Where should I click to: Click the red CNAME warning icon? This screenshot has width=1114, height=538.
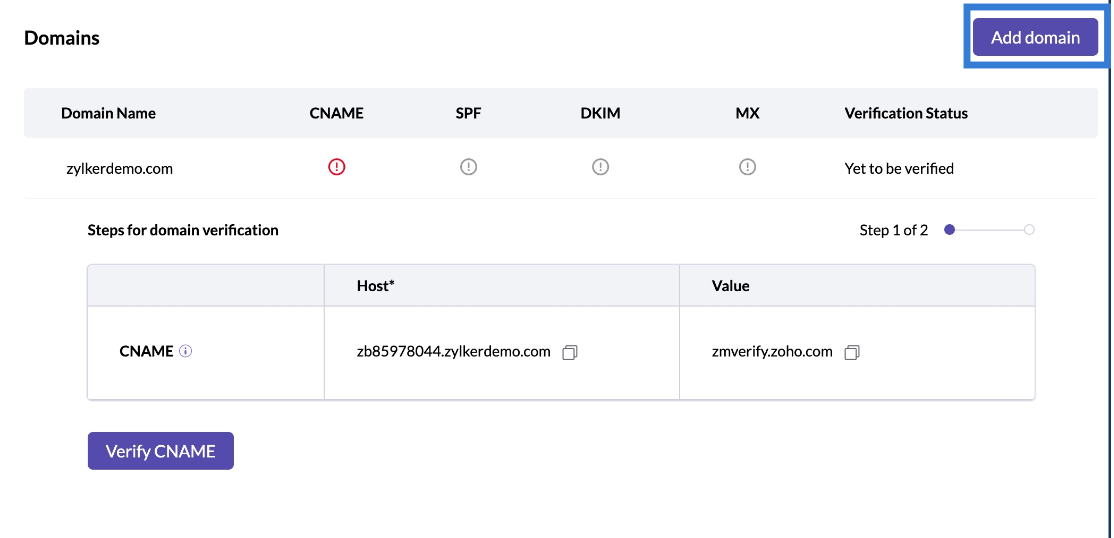tap(337, 167)
